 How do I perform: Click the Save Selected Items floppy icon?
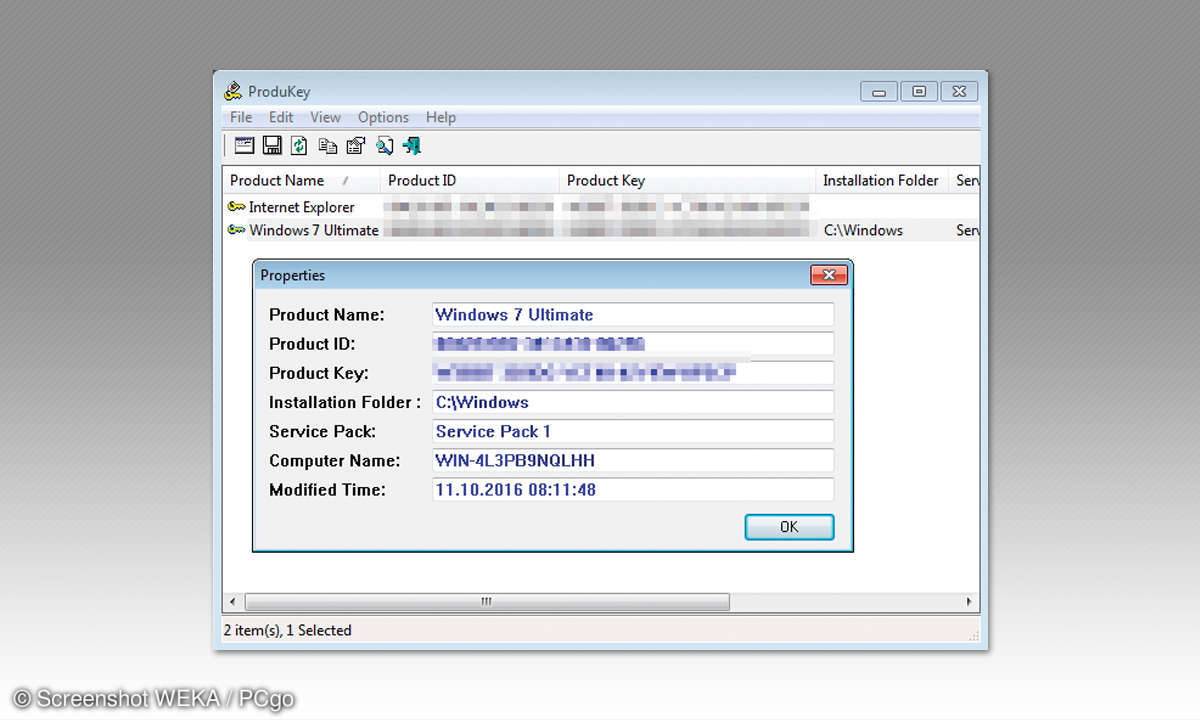point(272,146)
